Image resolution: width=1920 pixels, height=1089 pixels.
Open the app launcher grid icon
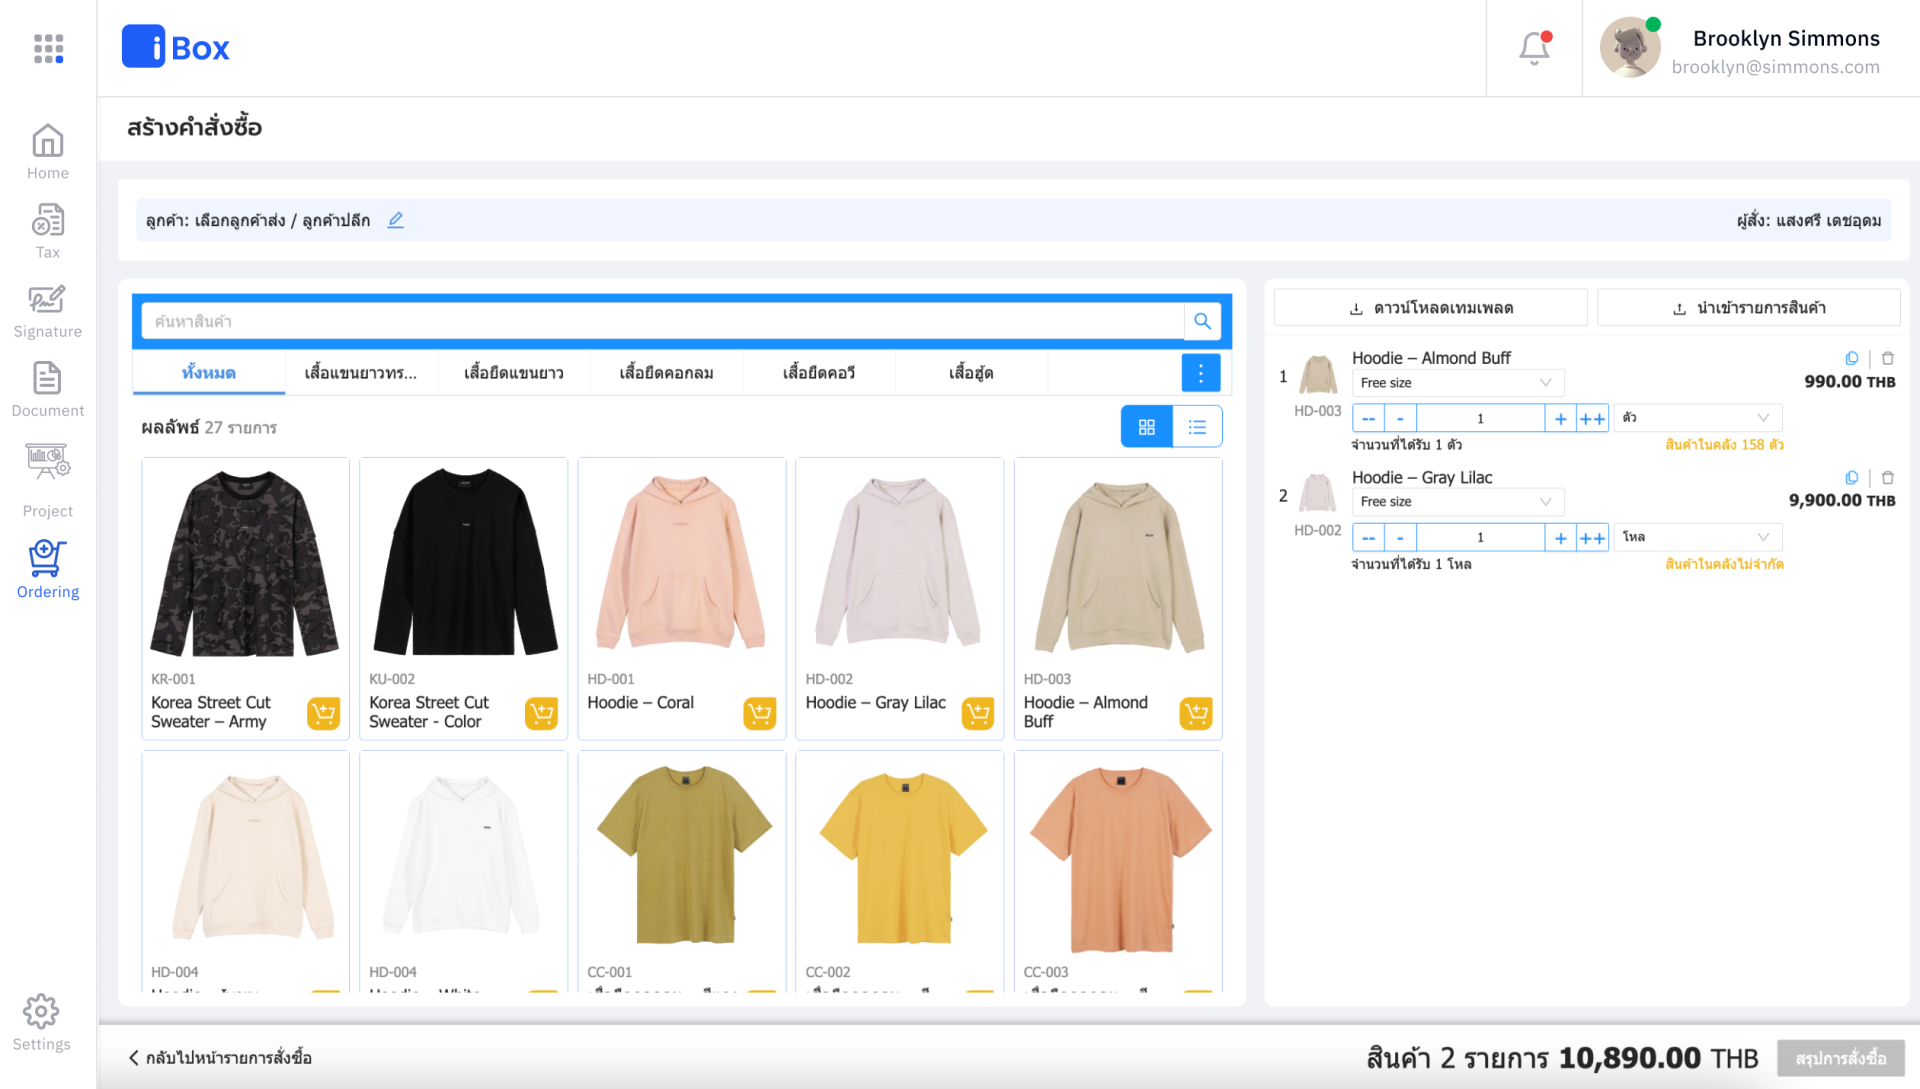click(x=47, y=47)
